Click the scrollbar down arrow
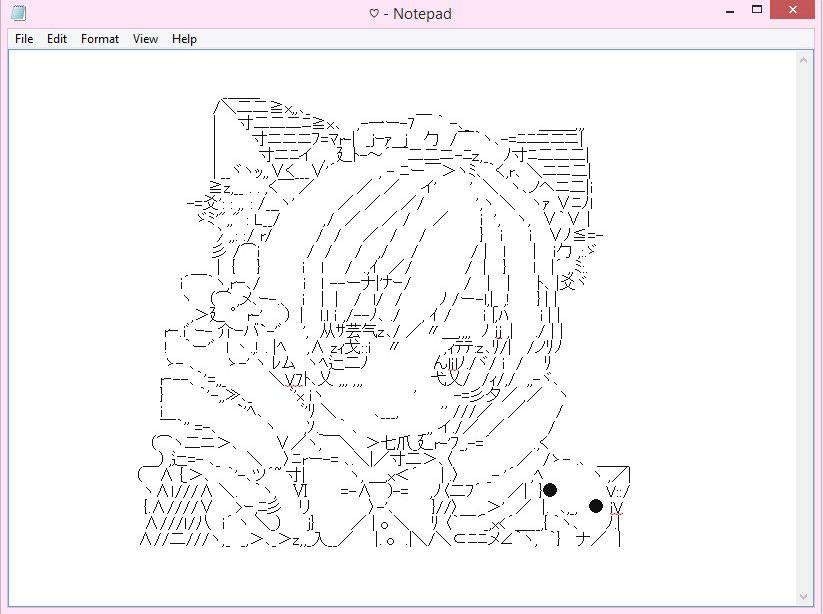823x614 pixels. point(804,597)
